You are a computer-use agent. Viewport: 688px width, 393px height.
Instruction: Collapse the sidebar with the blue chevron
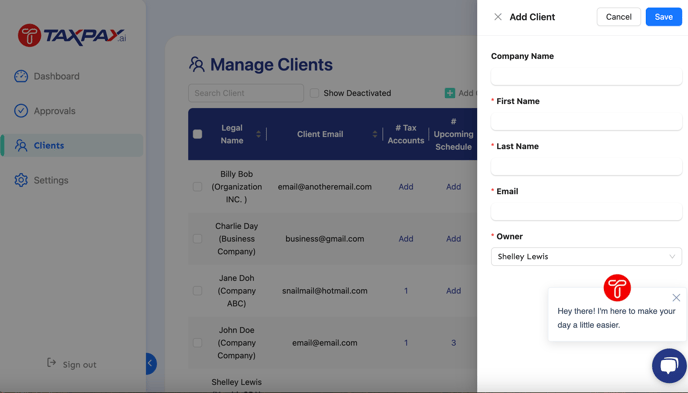150,363
